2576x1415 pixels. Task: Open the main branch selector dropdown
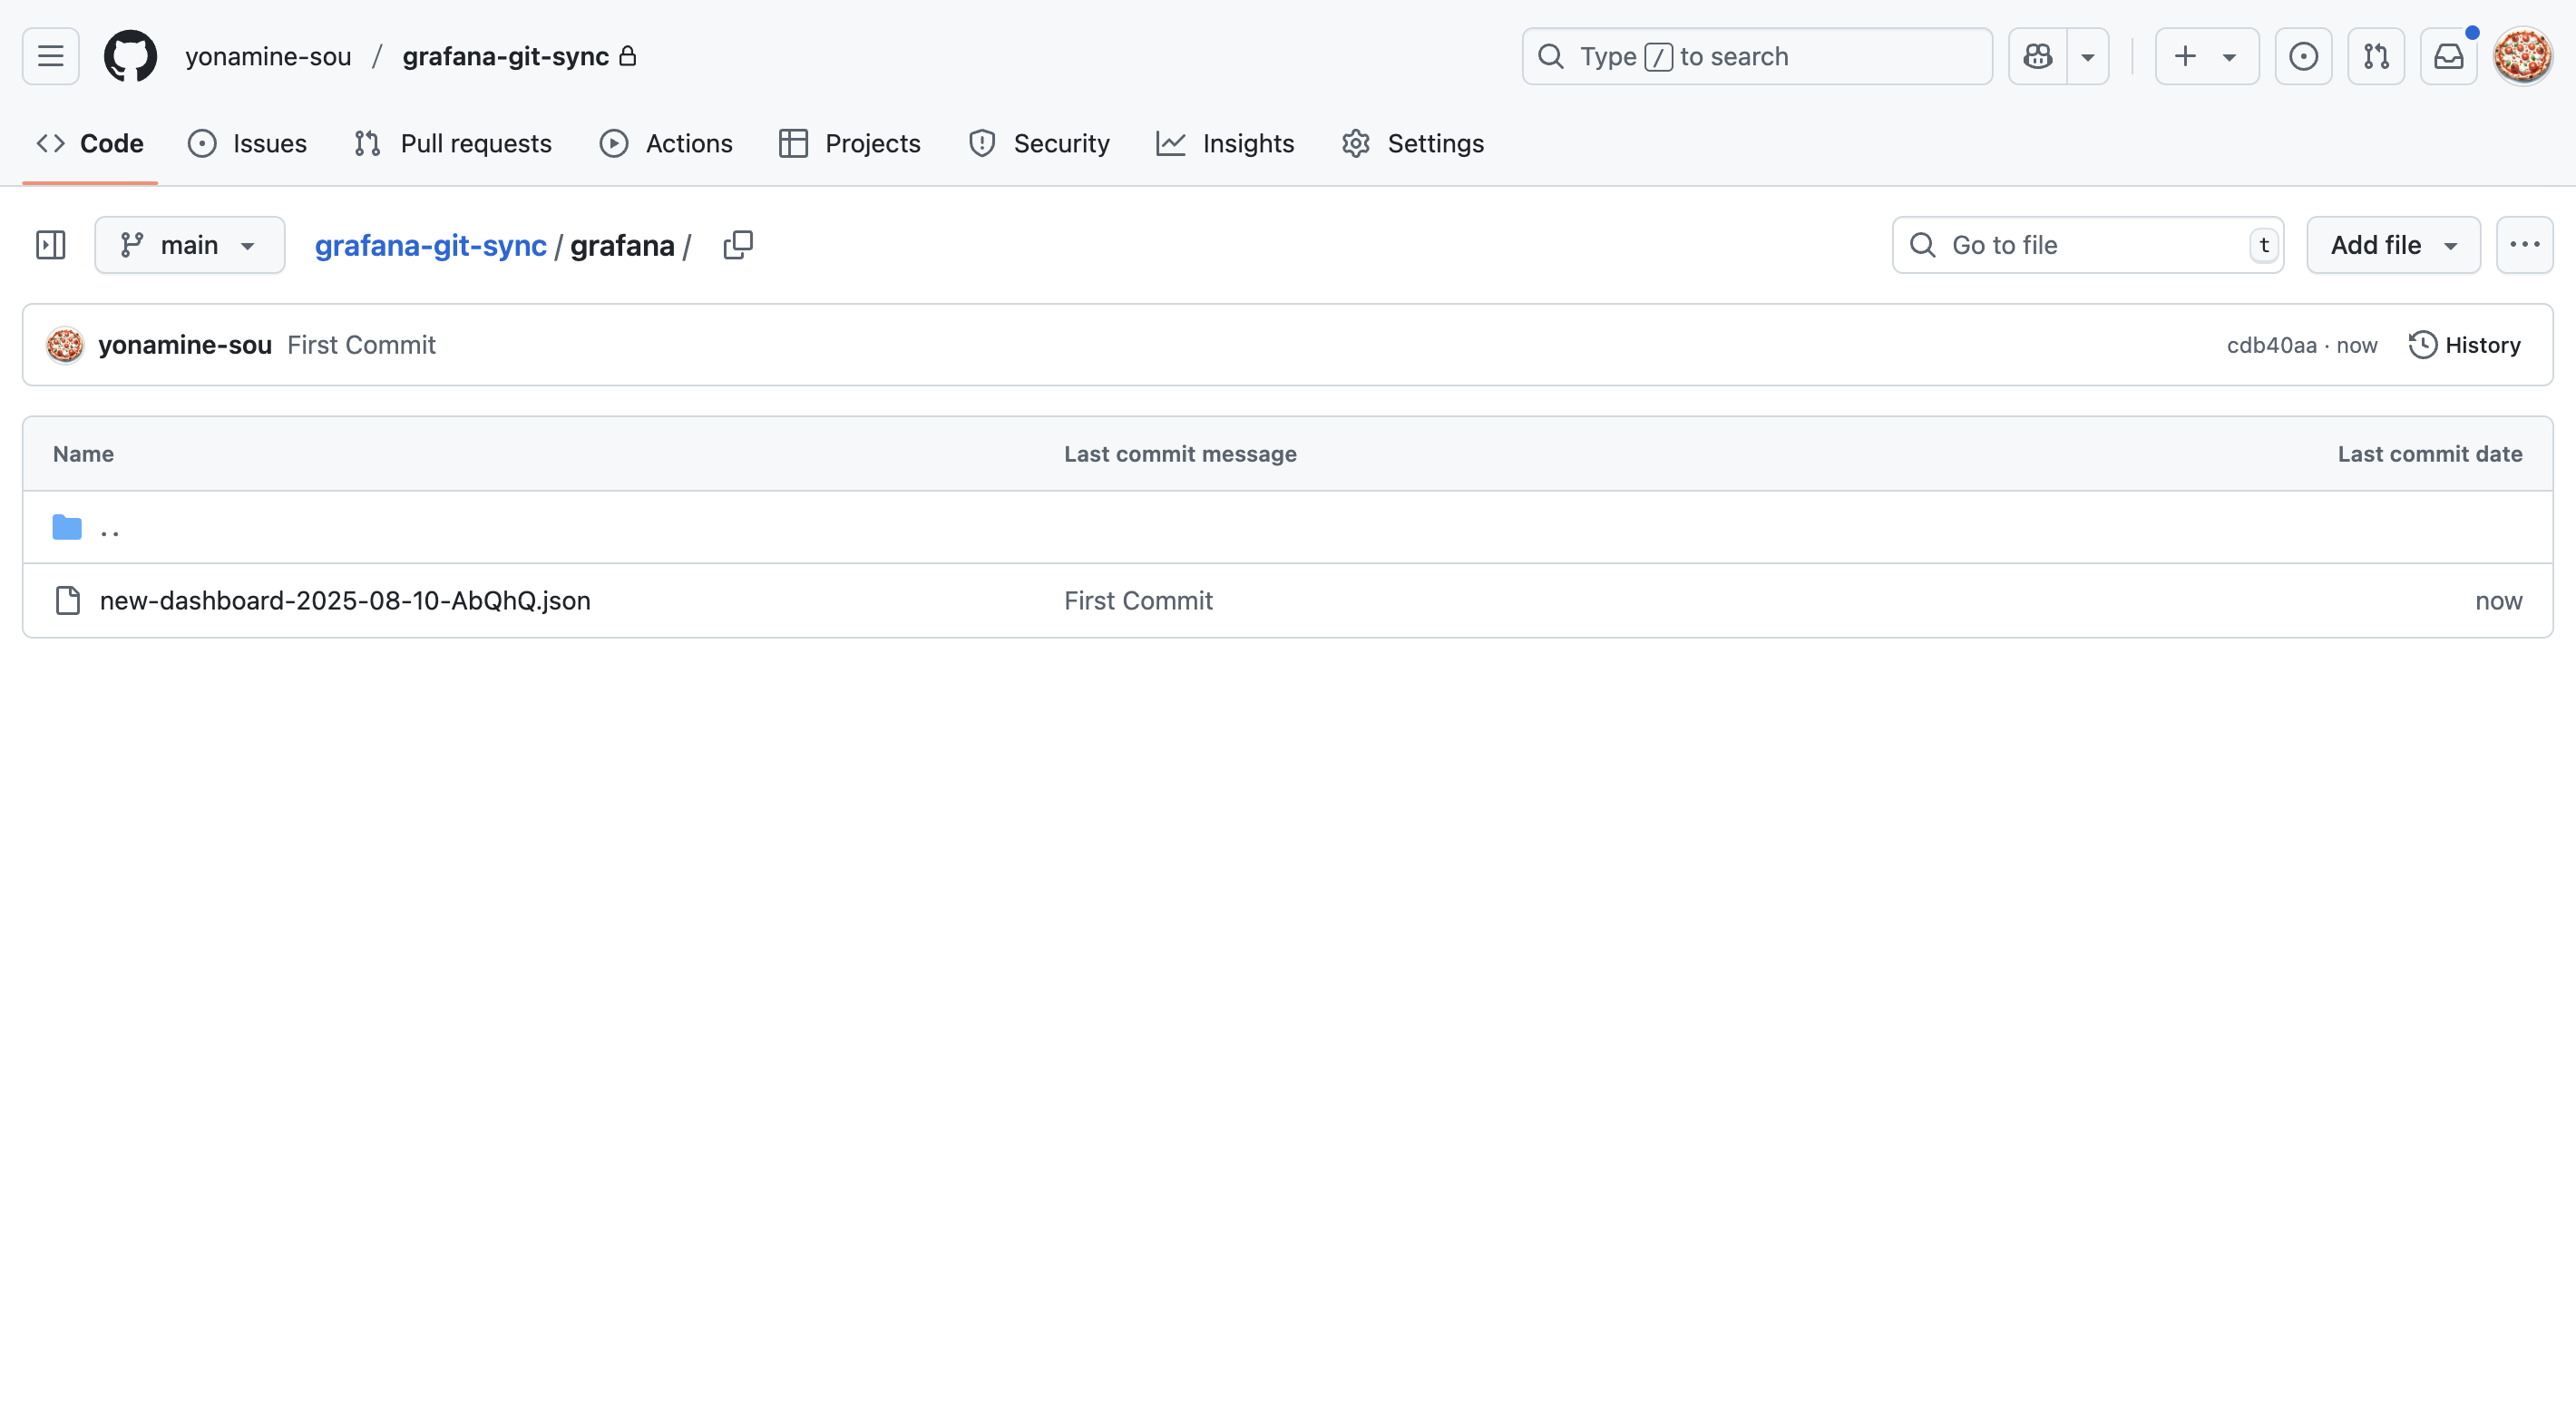pos(190,245)
